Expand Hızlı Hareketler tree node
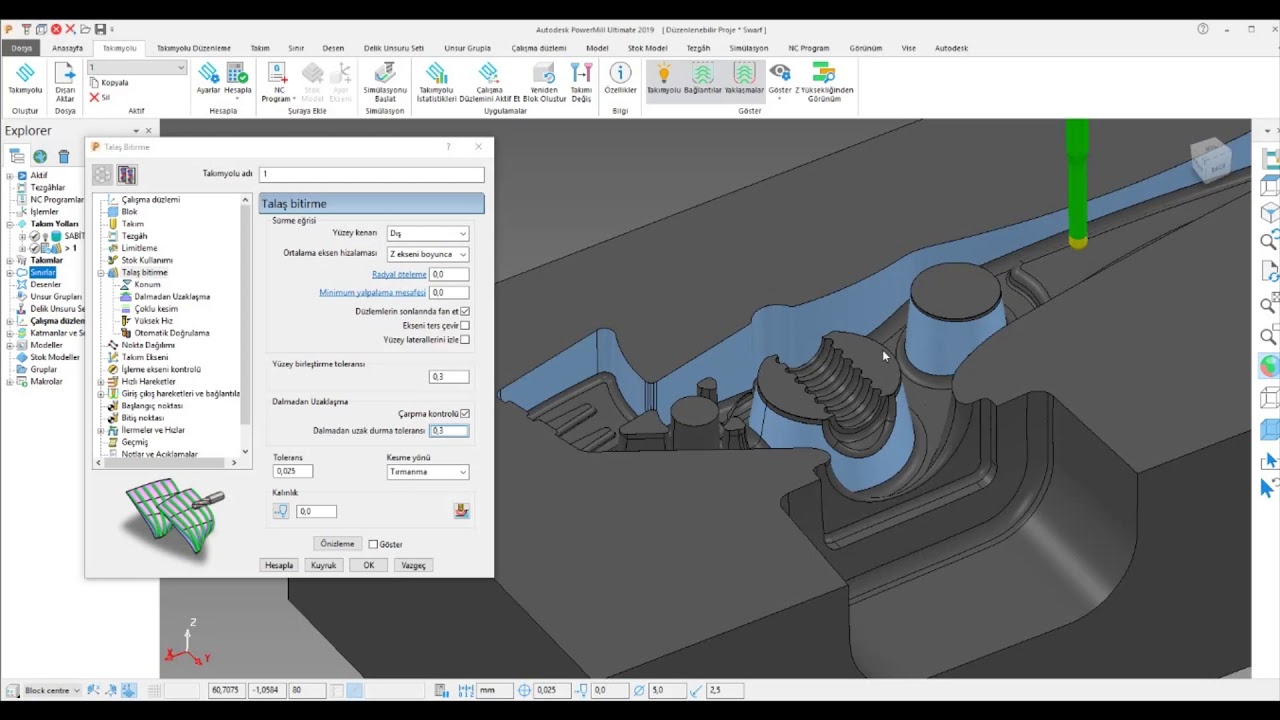The width and height of the screenshot is (1280, 720). 101,381
